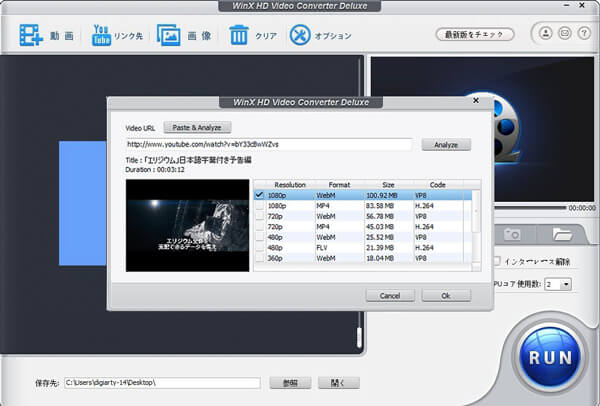The width and height of the screenshot is (600, 406).
Task: Click the Size column header
Action: (x=388, y=185)
